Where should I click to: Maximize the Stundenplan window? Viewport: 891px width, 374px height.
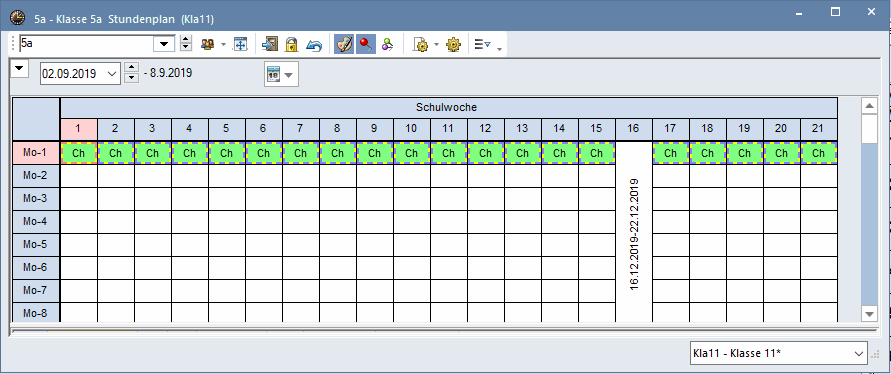[x=835, y=12]
